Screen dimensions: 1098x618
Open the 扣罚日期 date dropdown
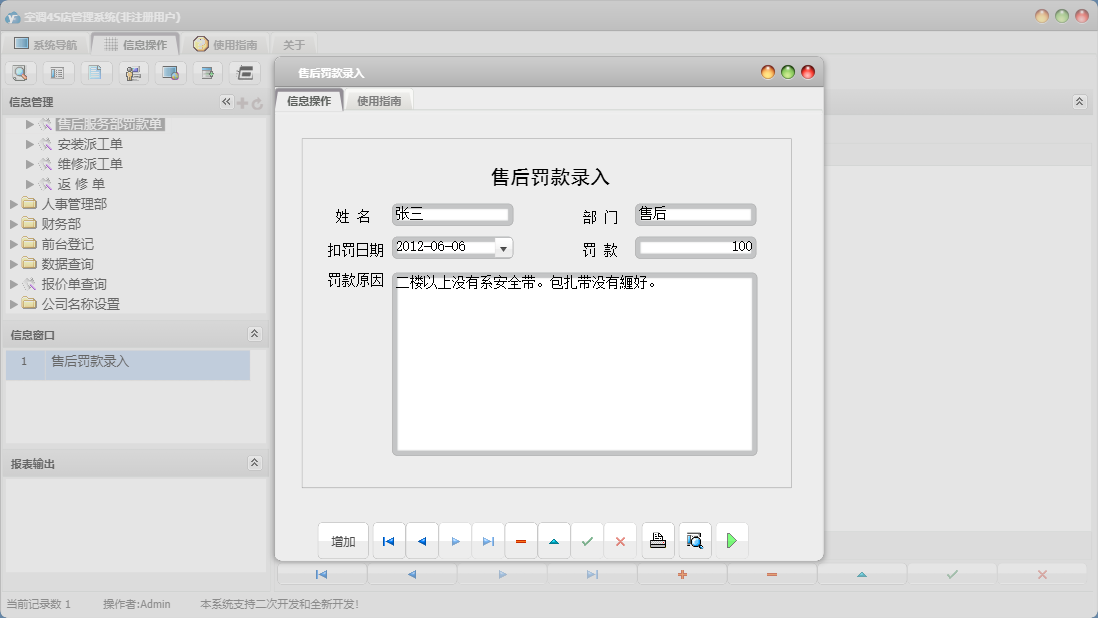pyautogui.click(x=505, y=247)
